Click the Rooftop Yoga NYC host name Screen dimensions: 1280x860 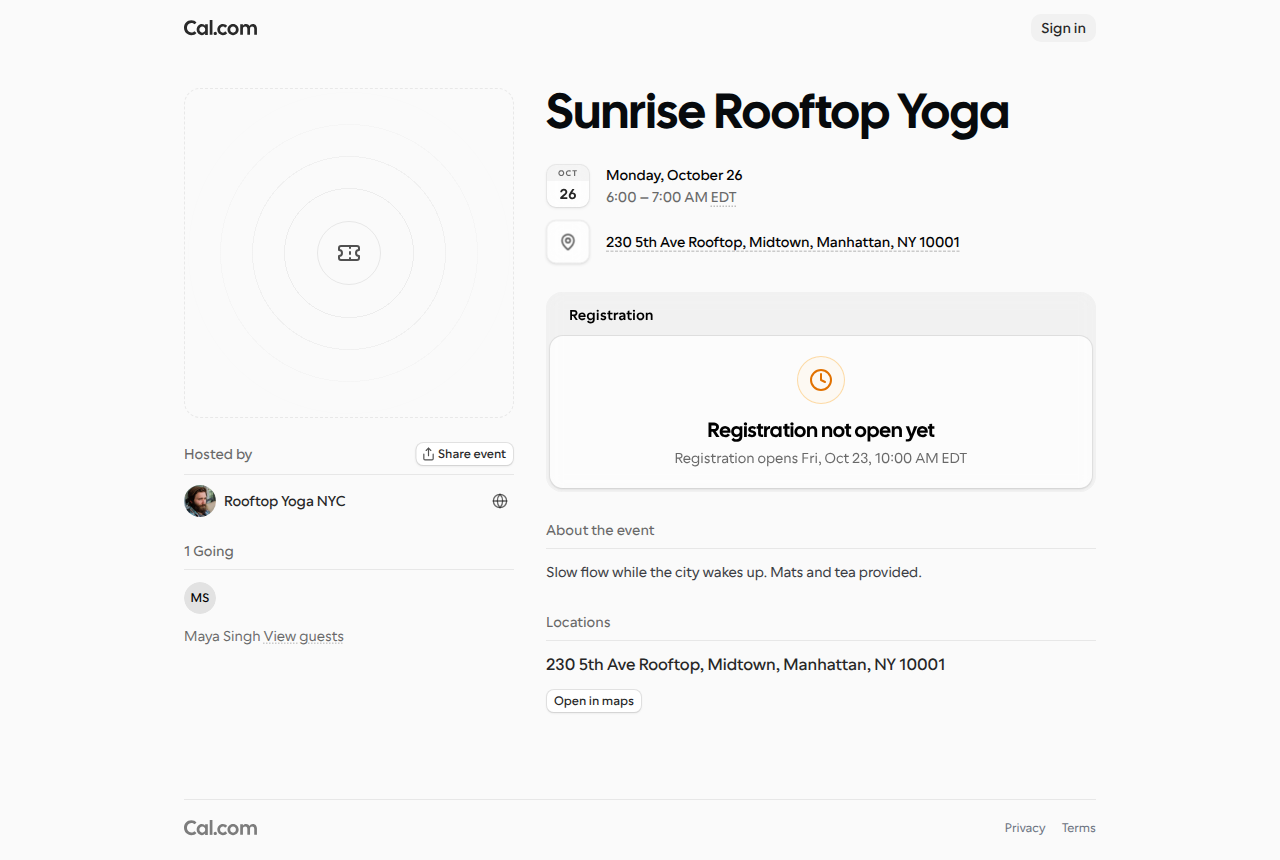(285, 501)
